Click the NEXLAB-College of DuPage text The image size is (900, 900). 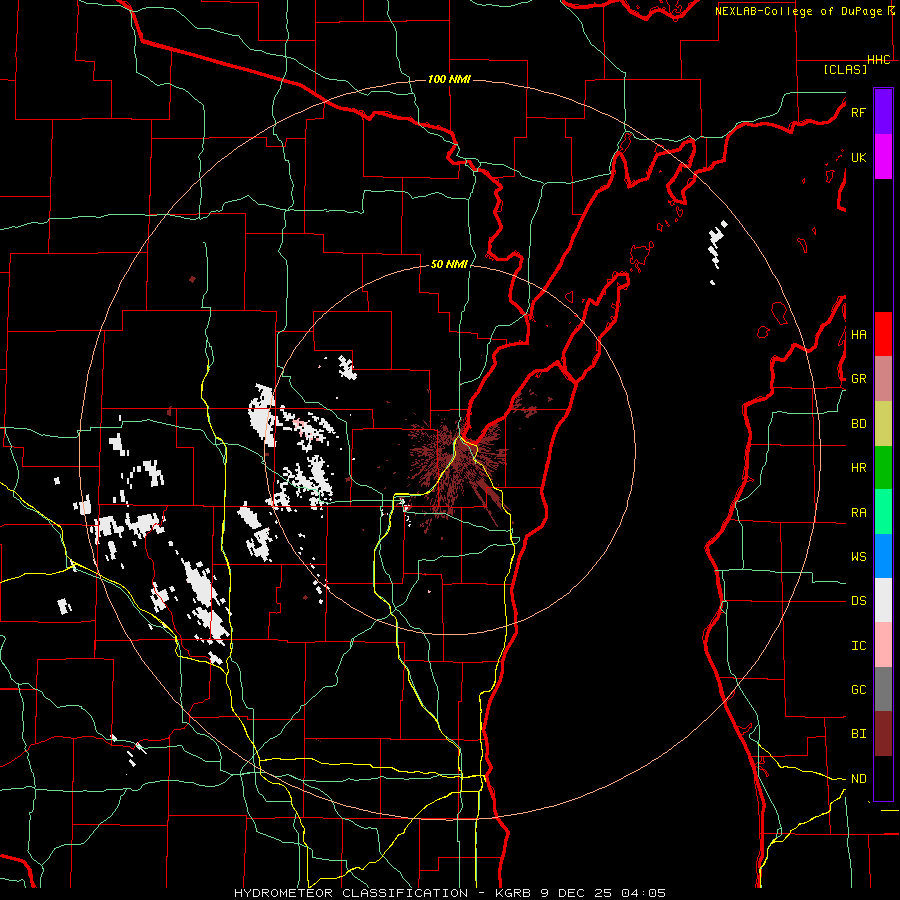point(798,11)
